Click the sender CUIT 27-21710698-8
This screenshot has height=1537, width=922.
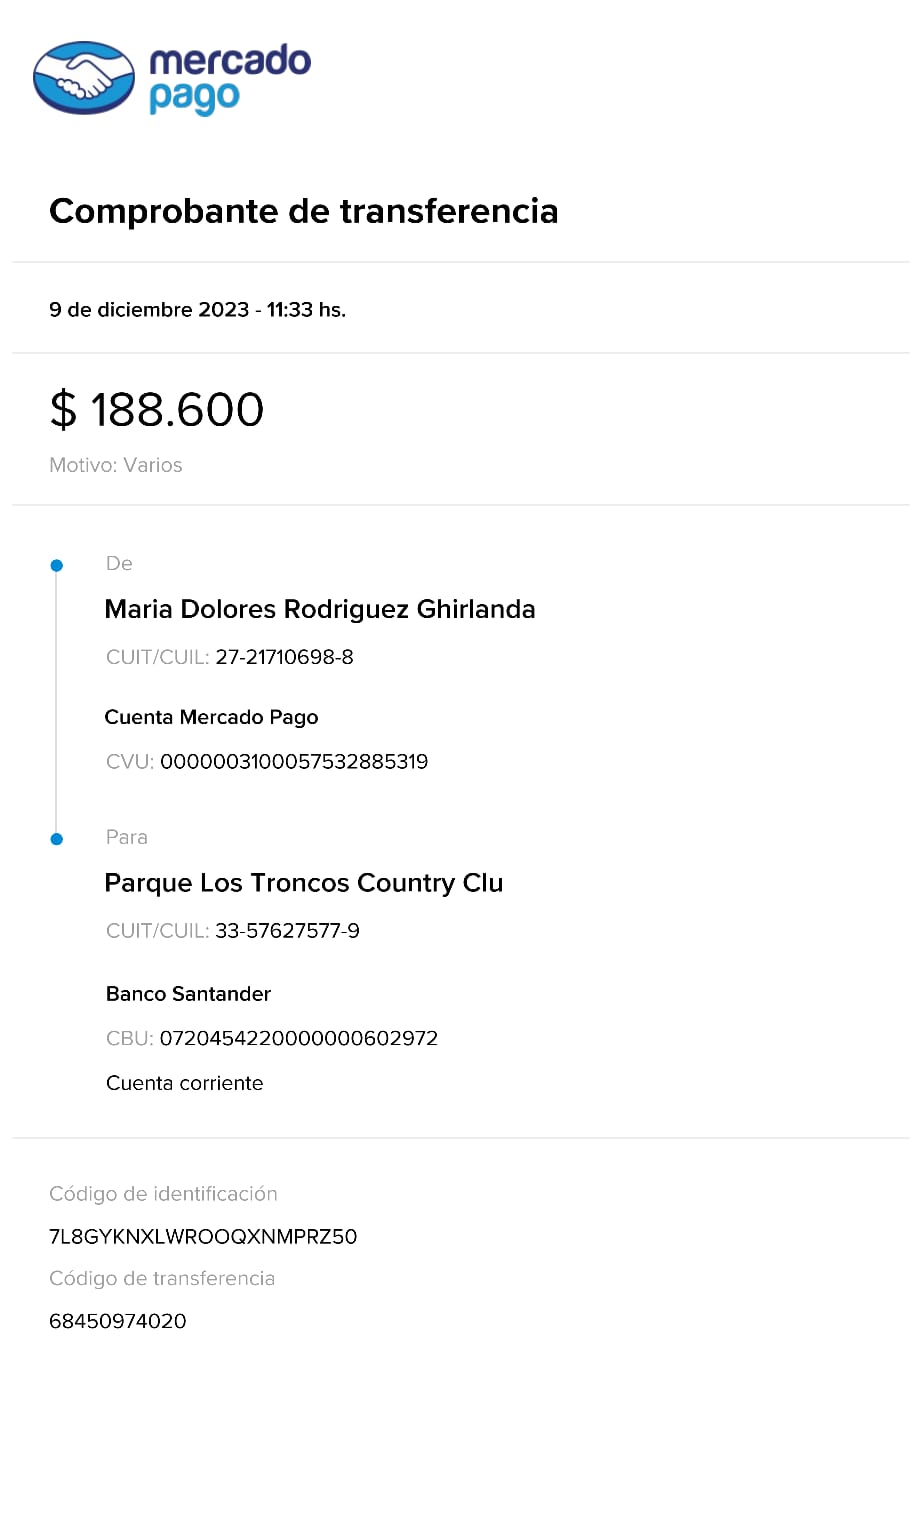pyautogui.click(x=284, y=657)
